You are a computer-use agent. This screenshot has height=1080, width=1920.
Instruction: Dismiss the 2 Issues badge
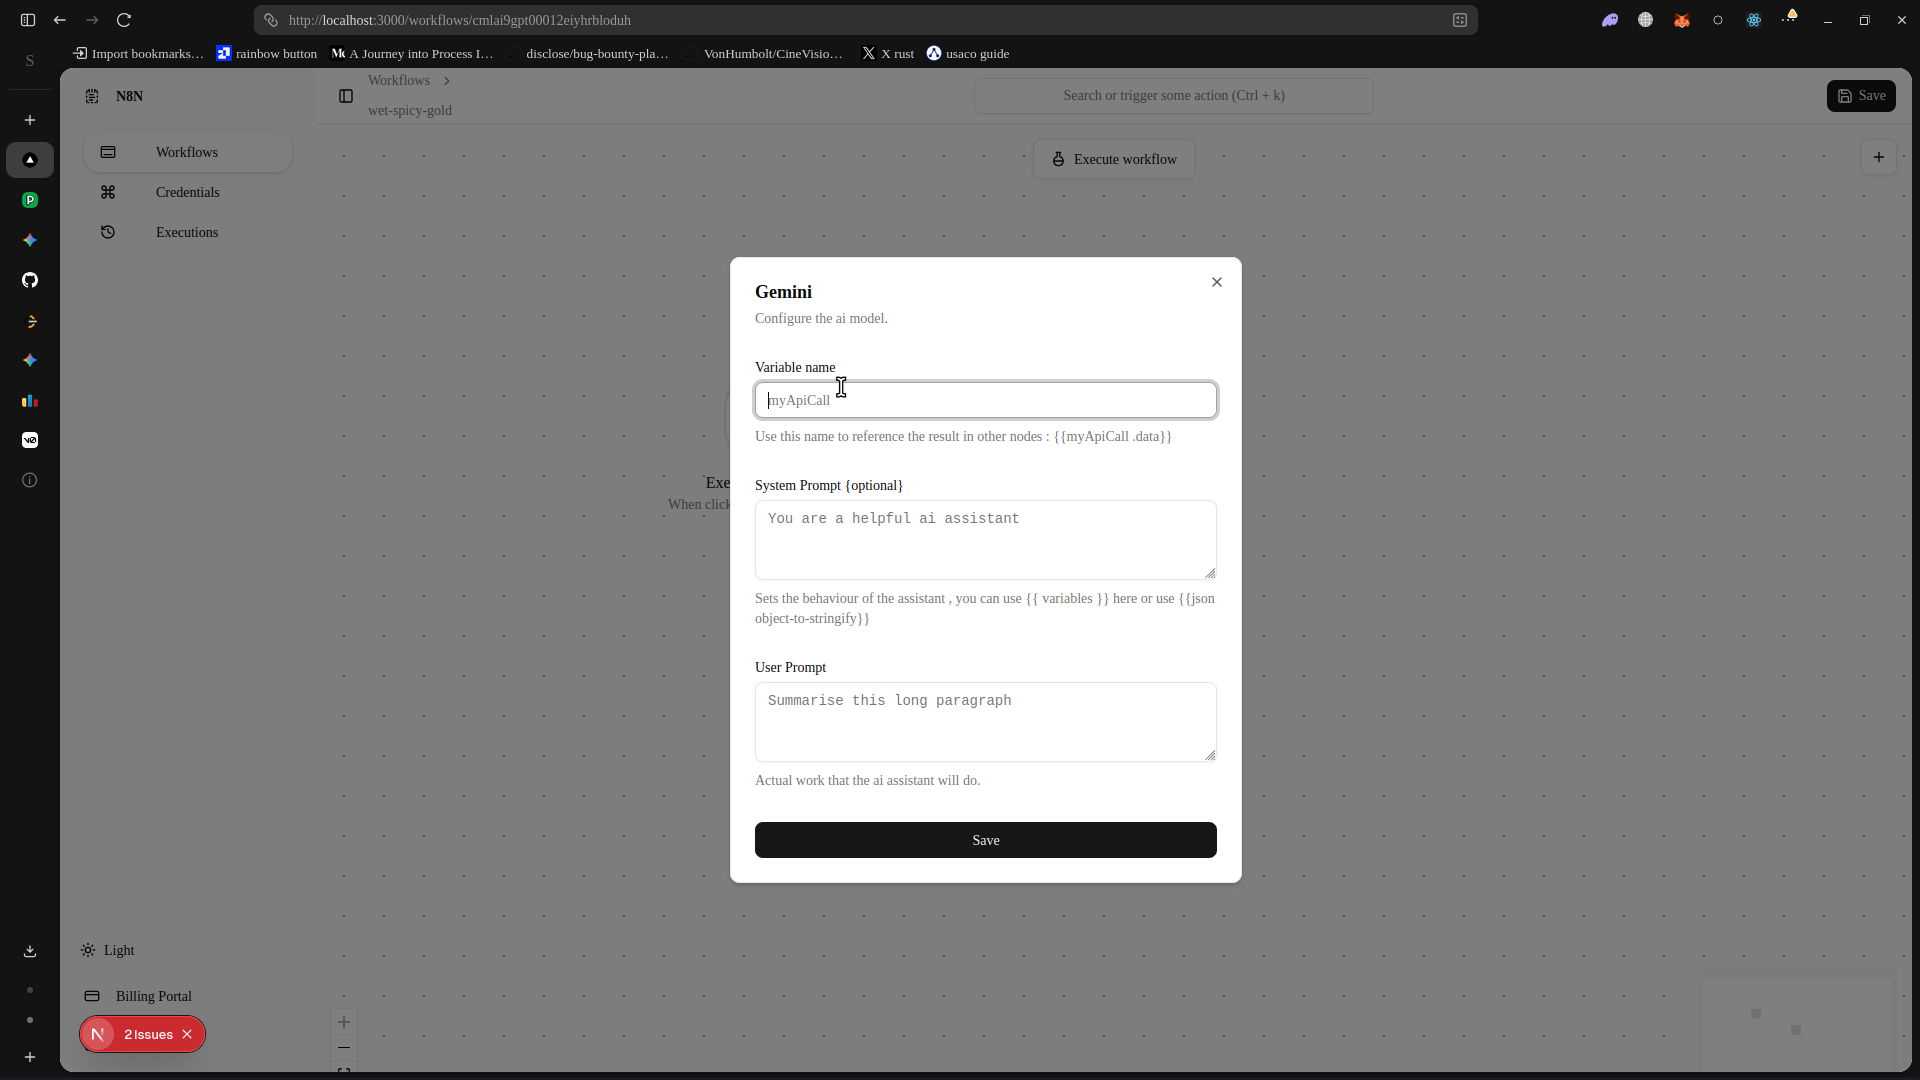[187, 1034]
